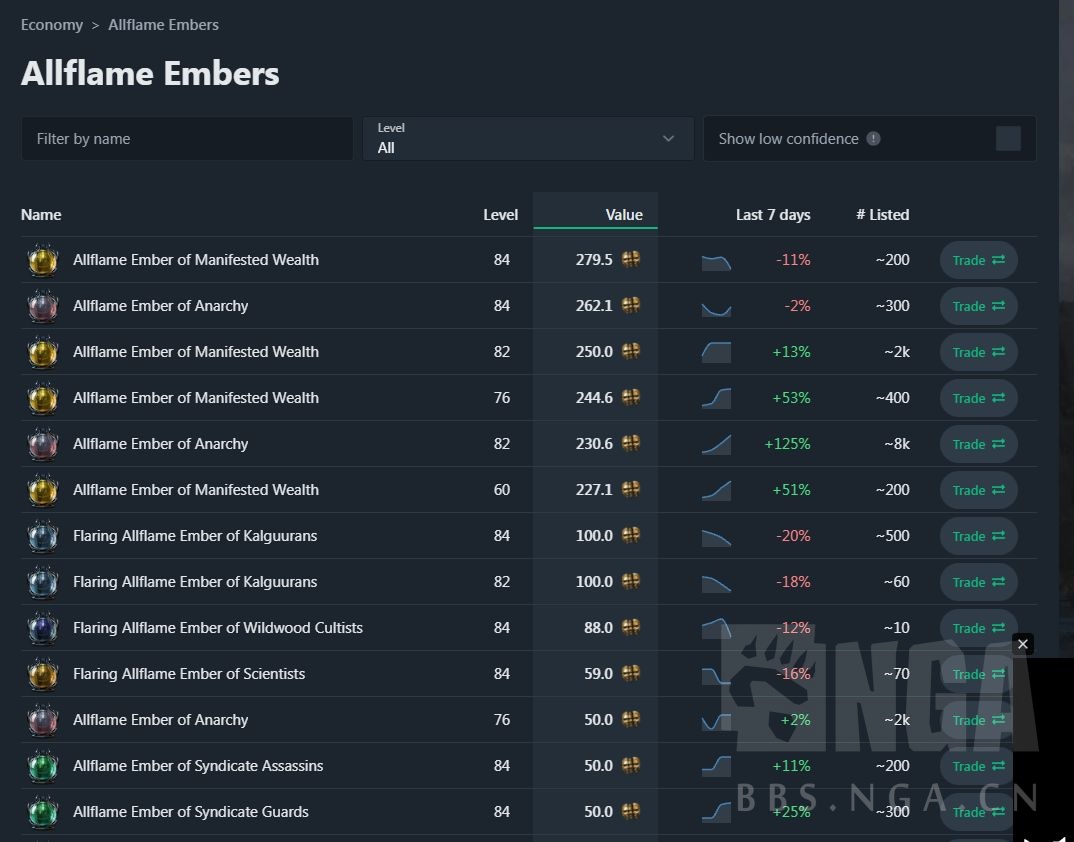Open the Level filter dropdown
Screen dimensions: 1074x842
pos(527,139)
